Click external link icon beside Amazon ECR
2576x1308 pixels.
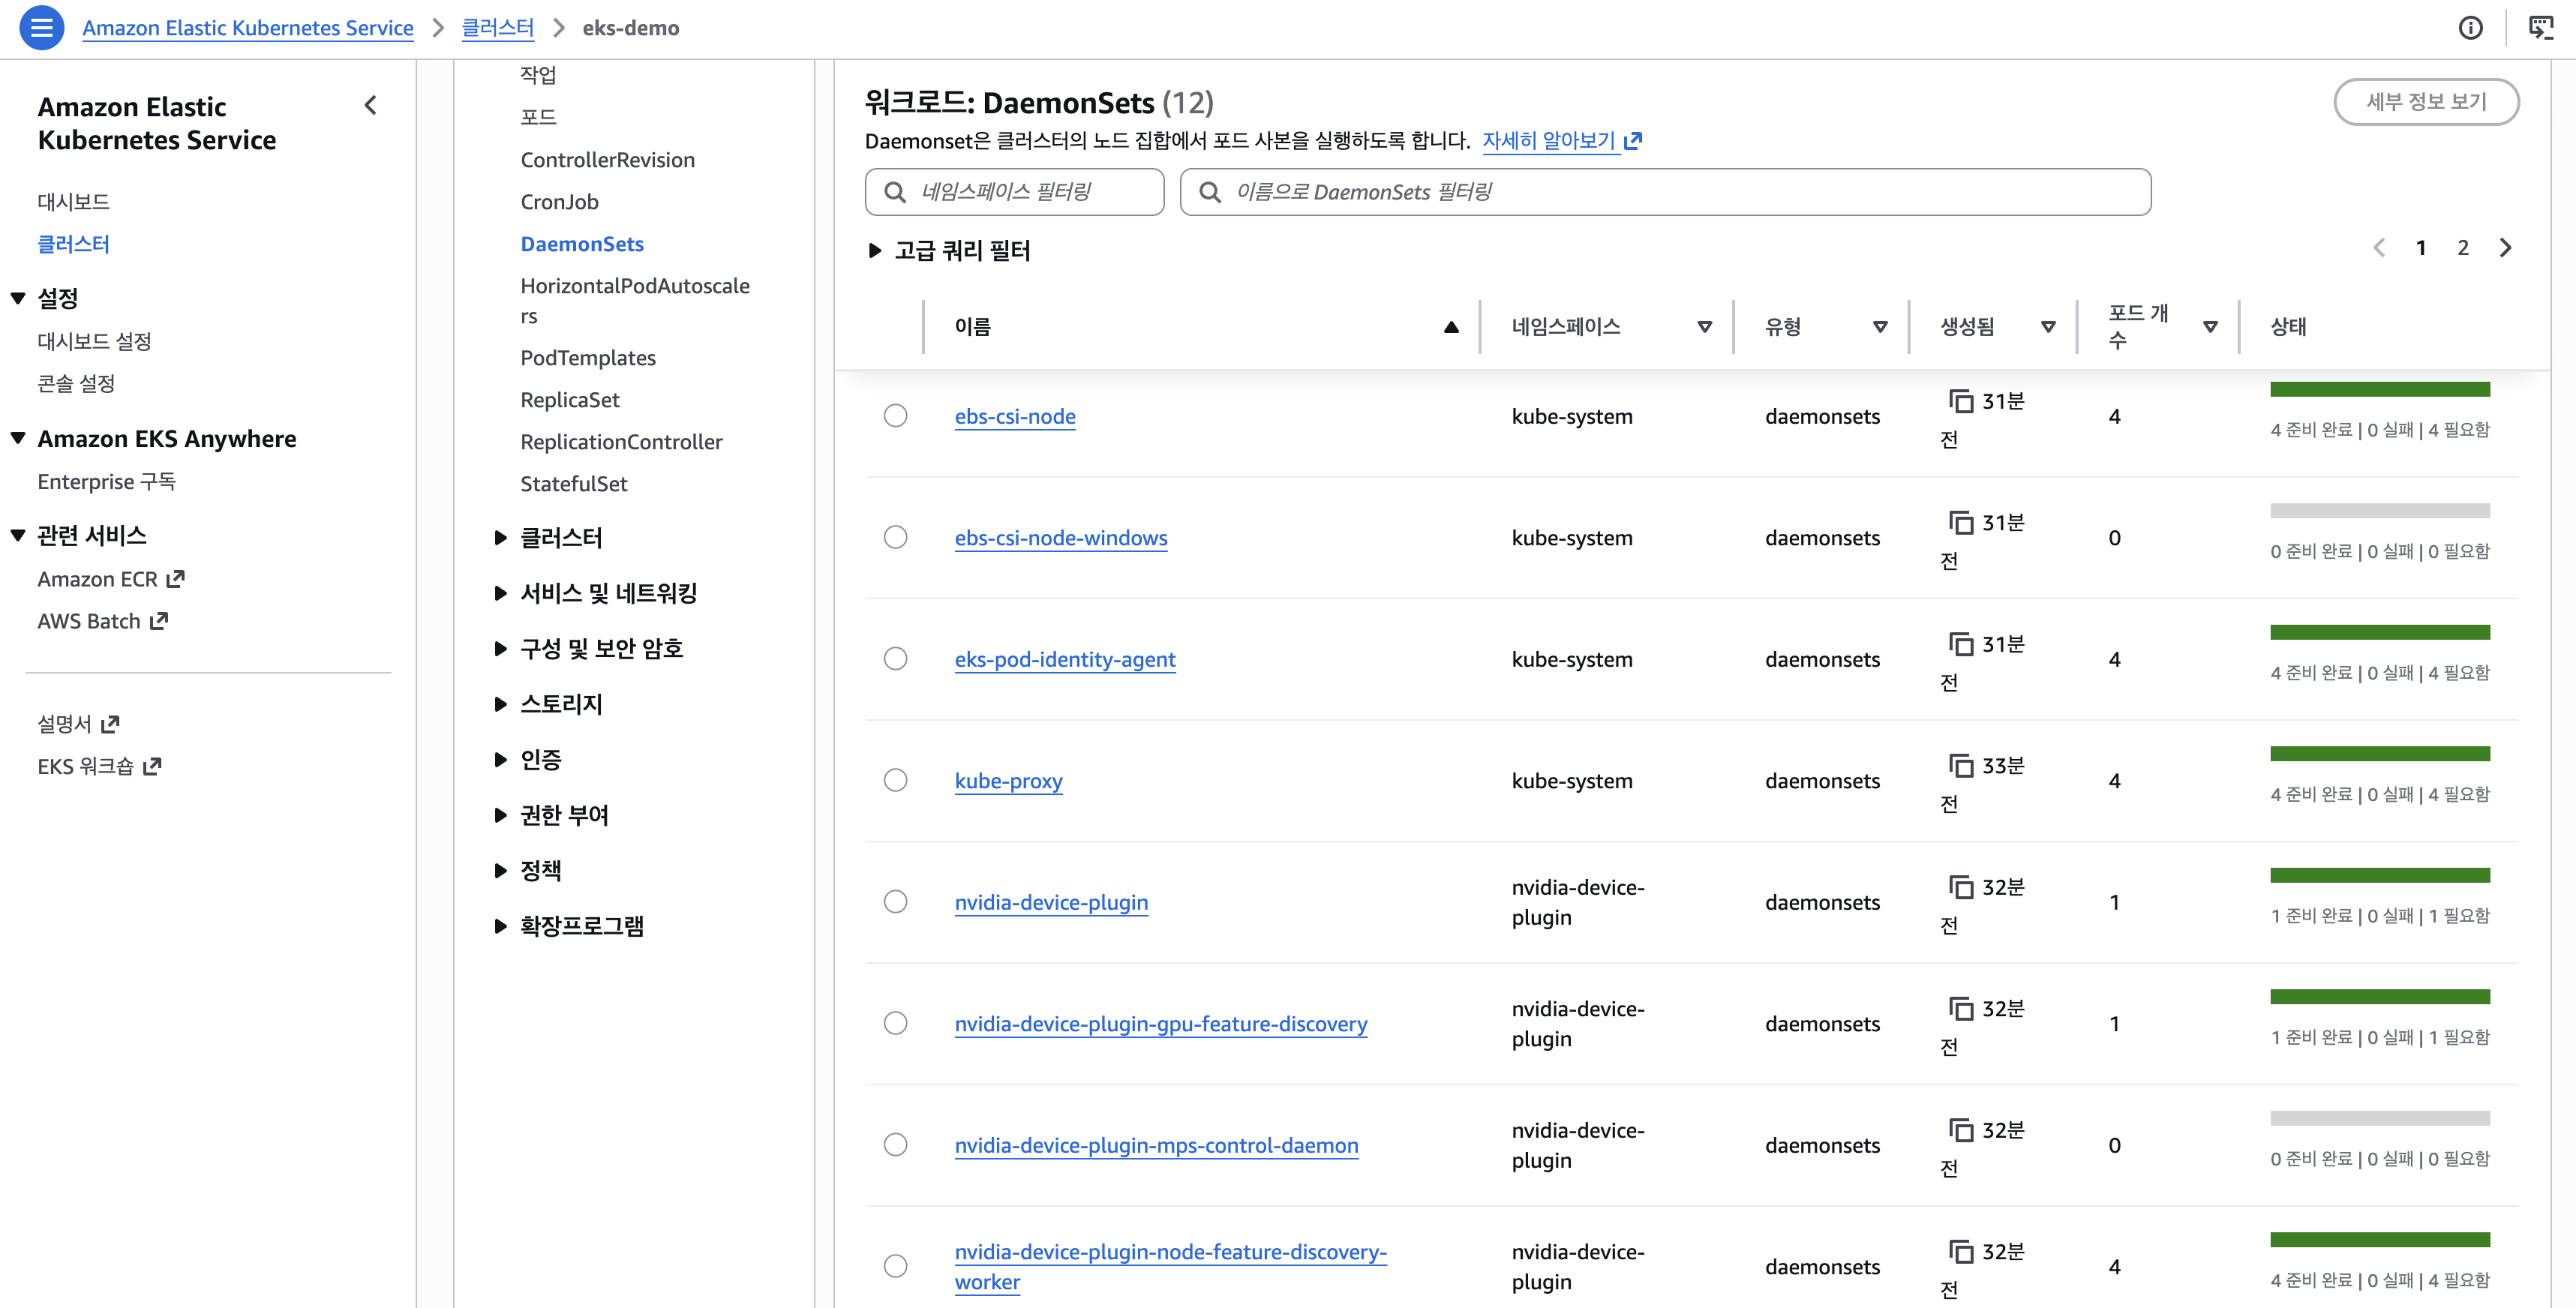pyautogui.click(x=176, y=579)
